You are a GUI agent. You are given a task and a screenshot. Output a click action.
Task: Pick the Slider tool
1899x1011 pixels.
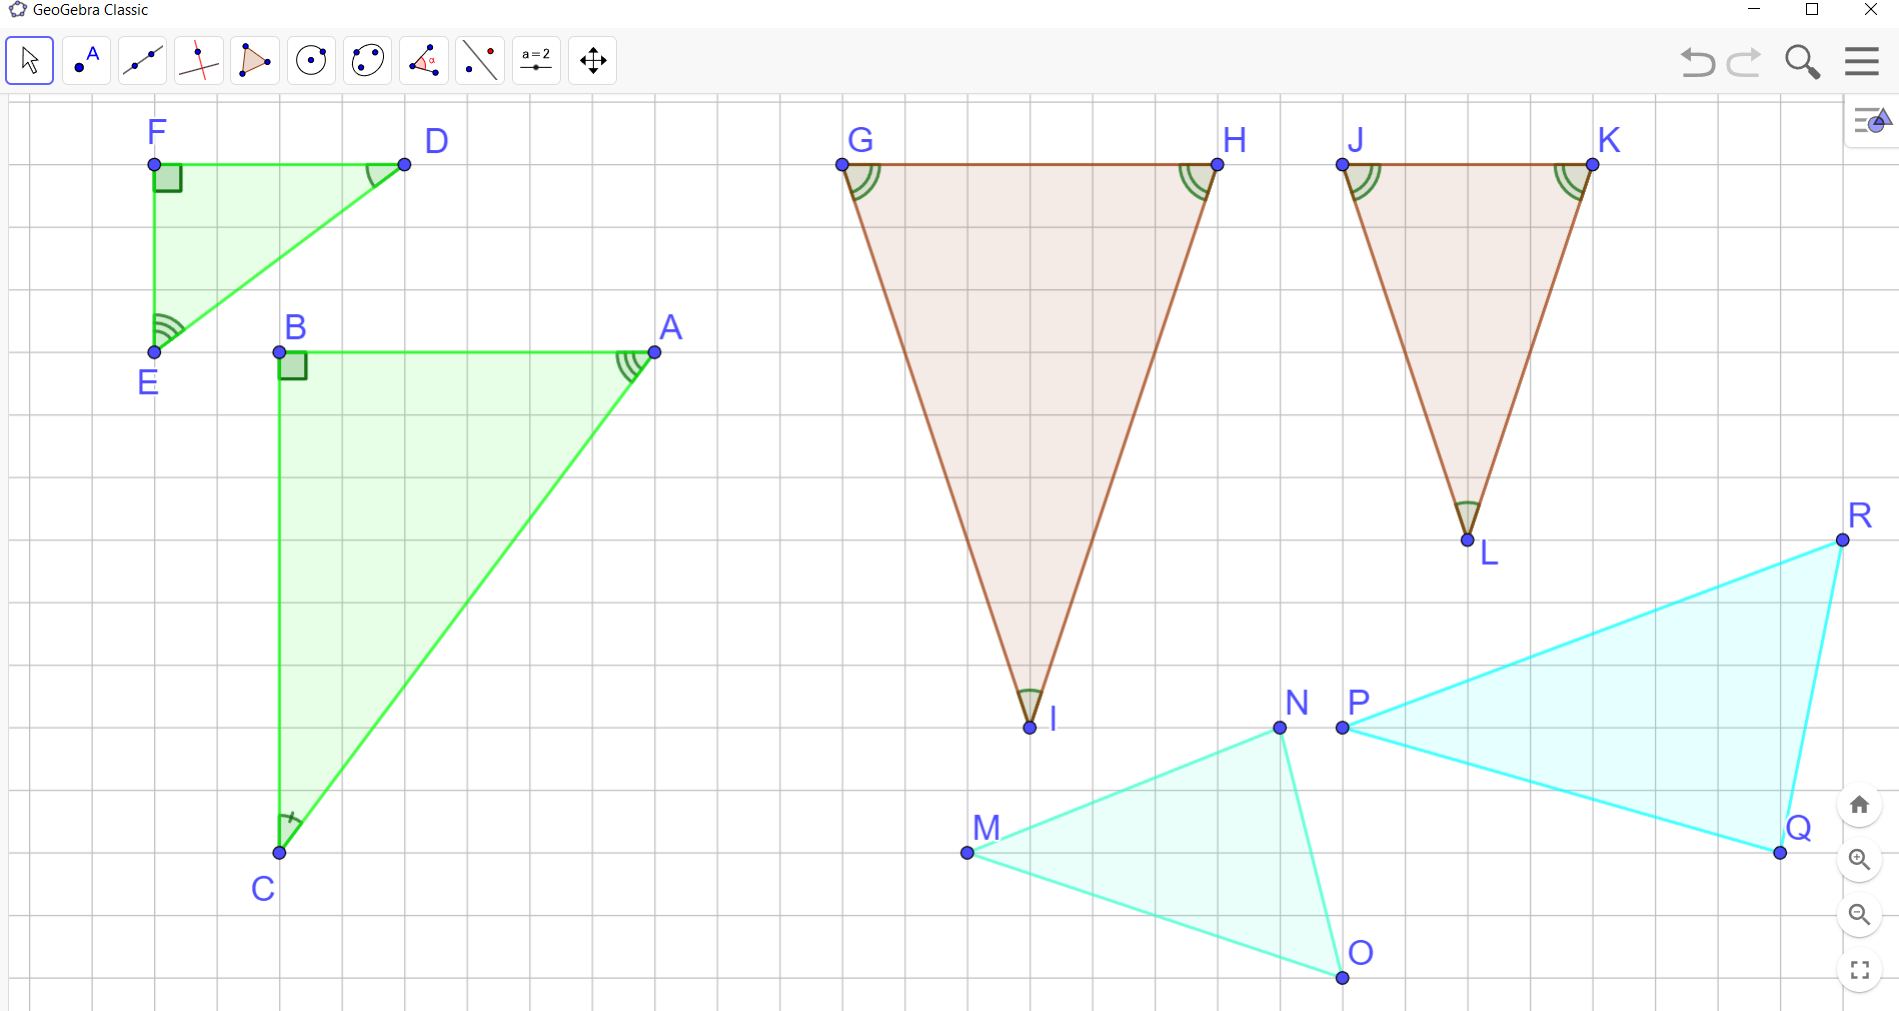coord(536,61)
